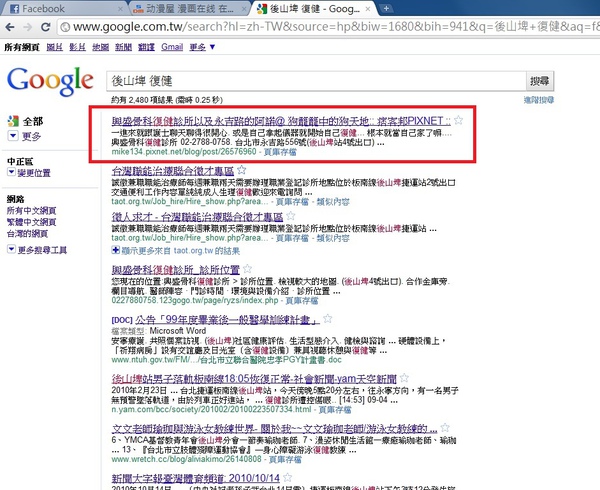Open the 後山埤站男子落軌 yam news result

[x=254, y=379]
